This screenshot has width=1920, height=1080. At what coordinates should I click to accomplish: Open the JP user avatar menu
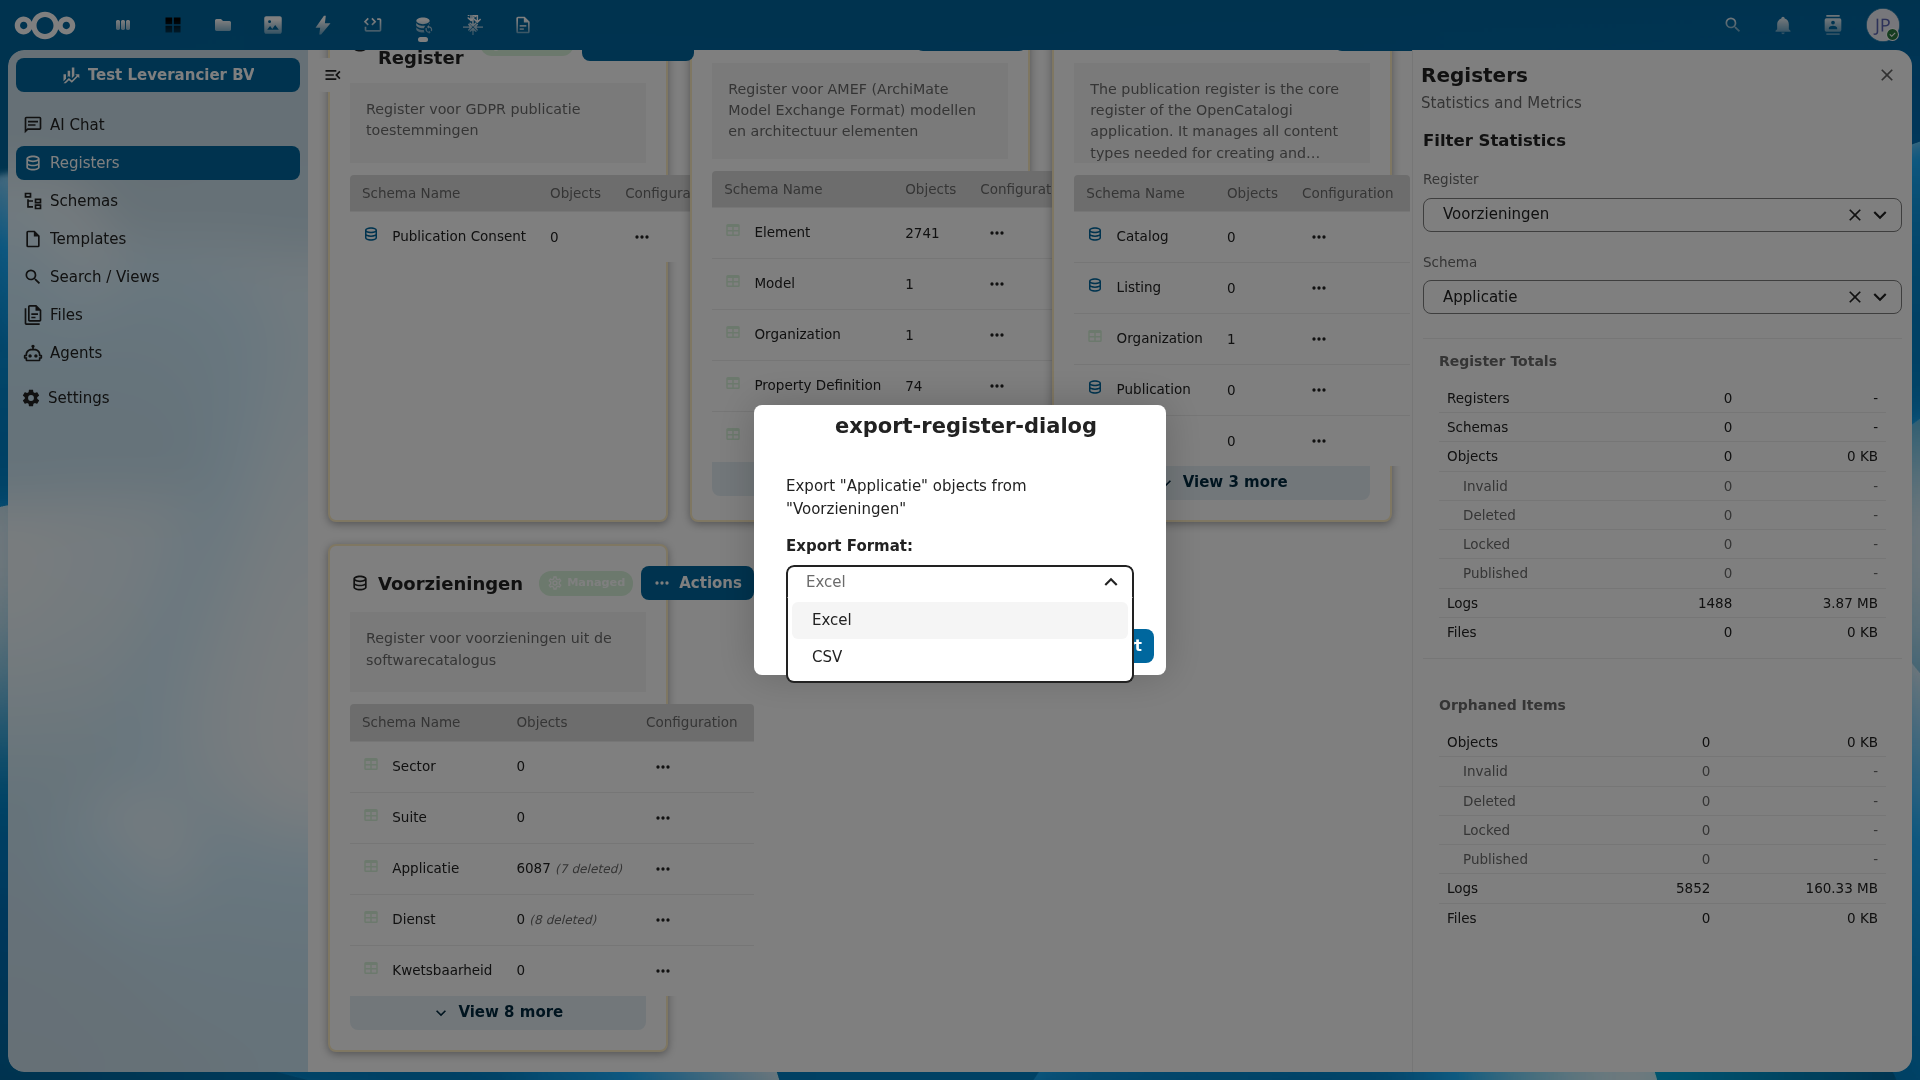point(1884,25)
